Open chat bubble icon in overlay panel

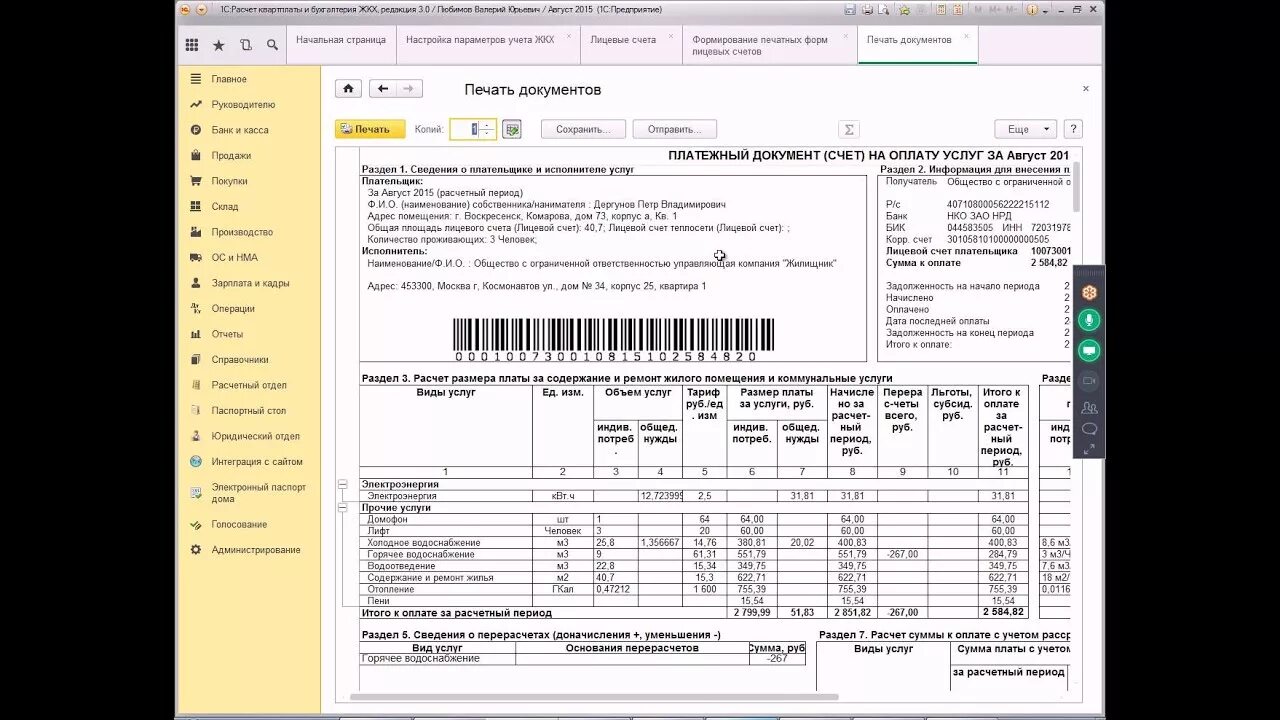point(1089,429)
